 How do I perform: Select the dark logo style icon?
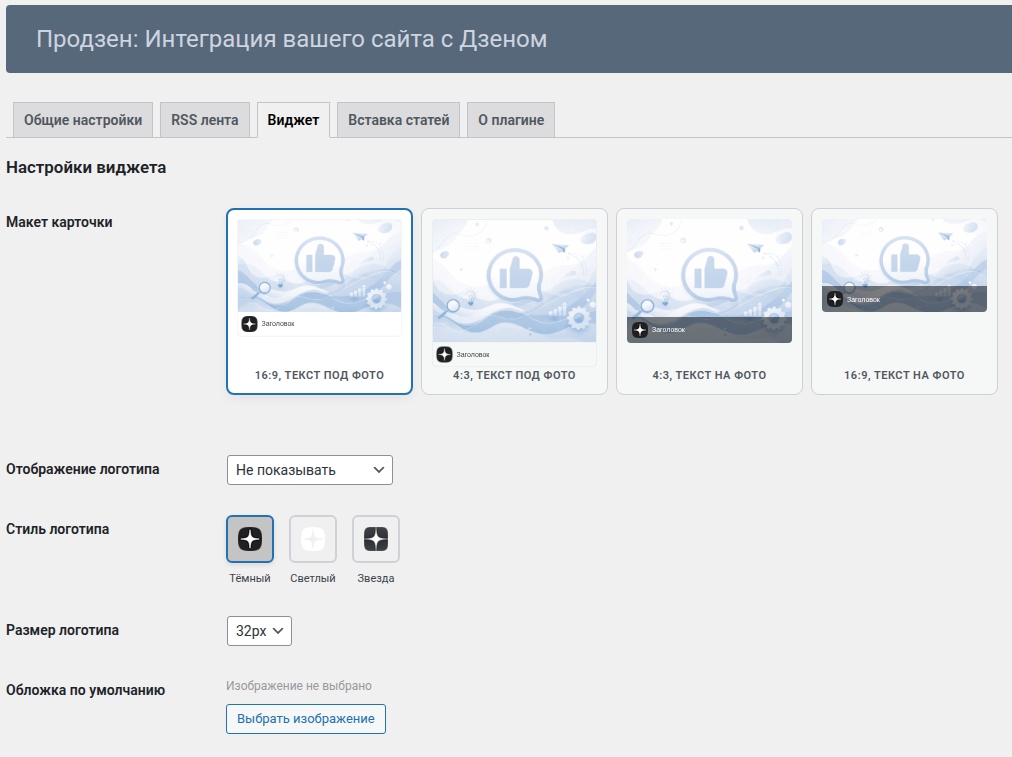coord(250,539)
